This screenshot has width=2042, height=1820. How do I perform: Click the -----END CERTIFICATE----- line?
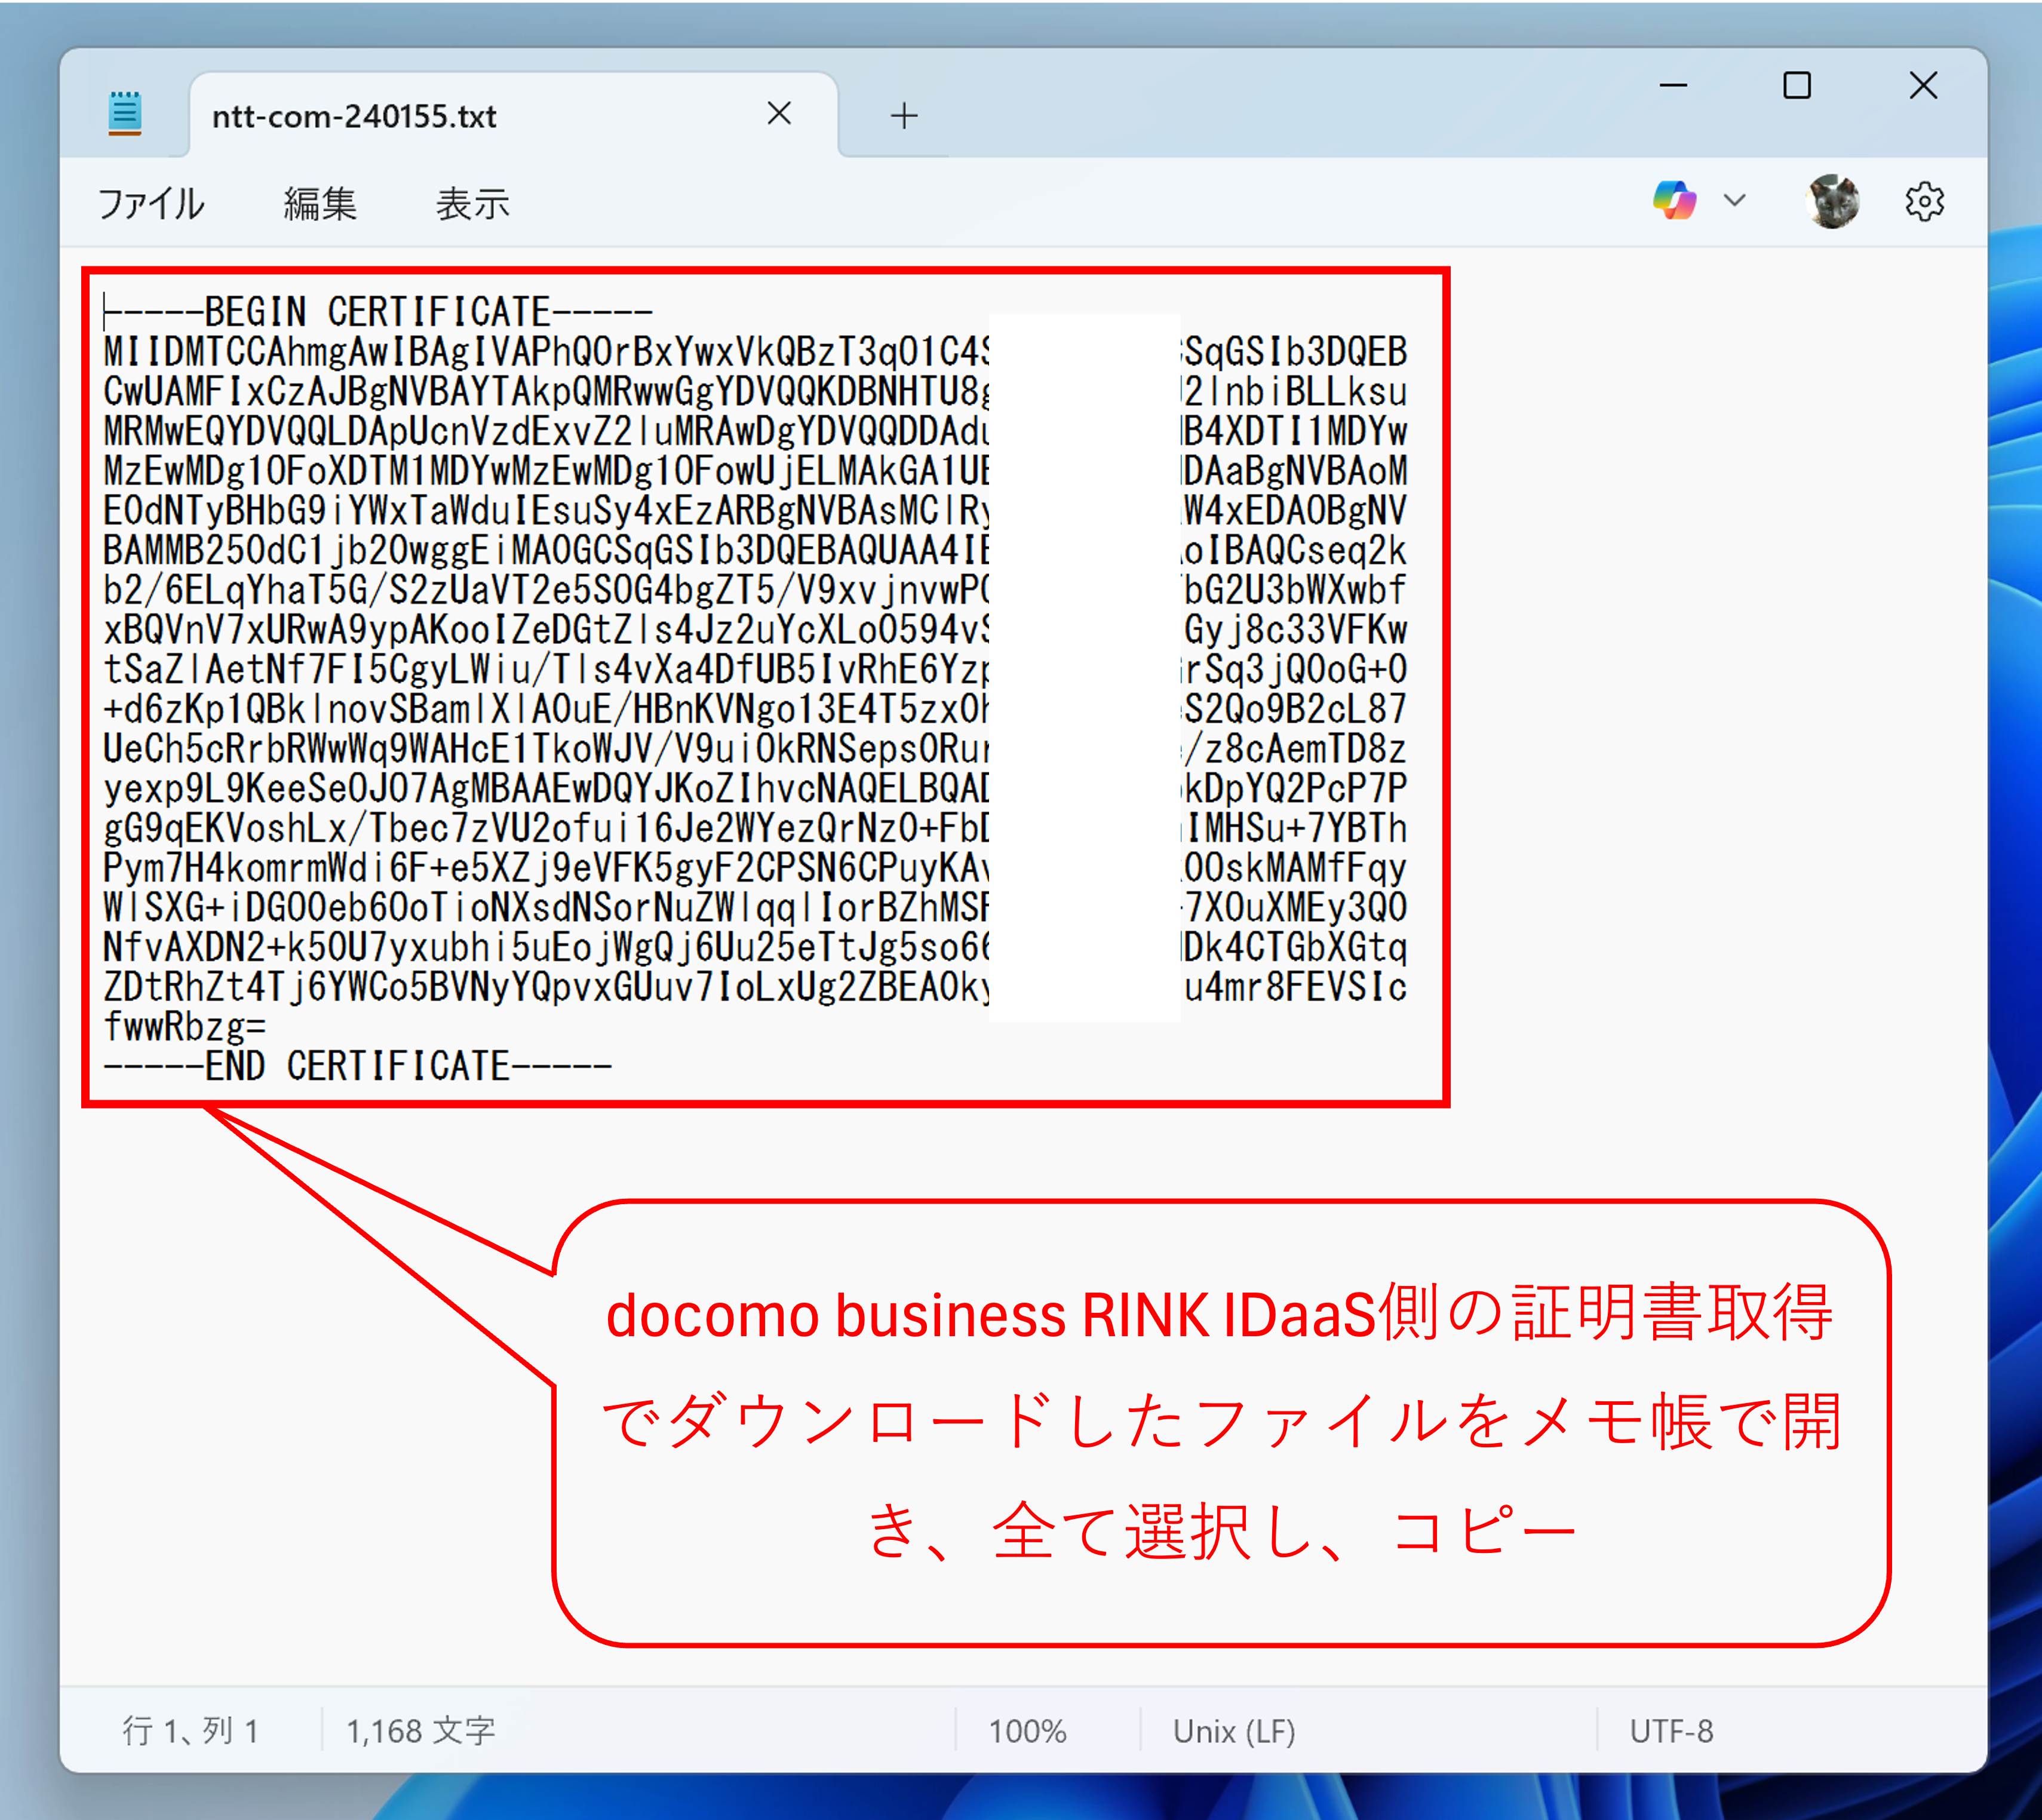pos(358,1066)
